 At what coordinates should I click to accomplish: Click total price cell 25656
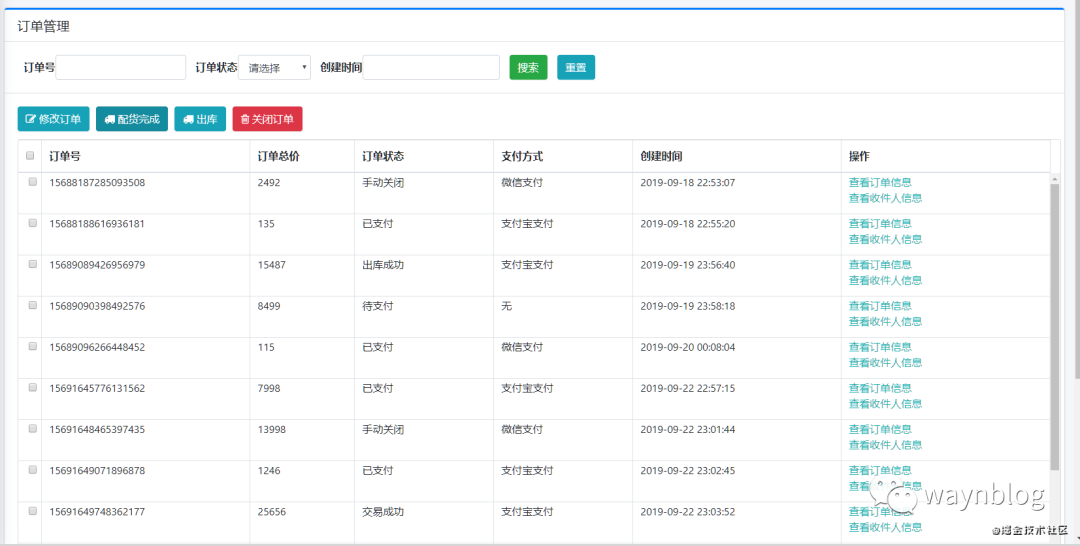pyautogui.click(x=271, y=512)
